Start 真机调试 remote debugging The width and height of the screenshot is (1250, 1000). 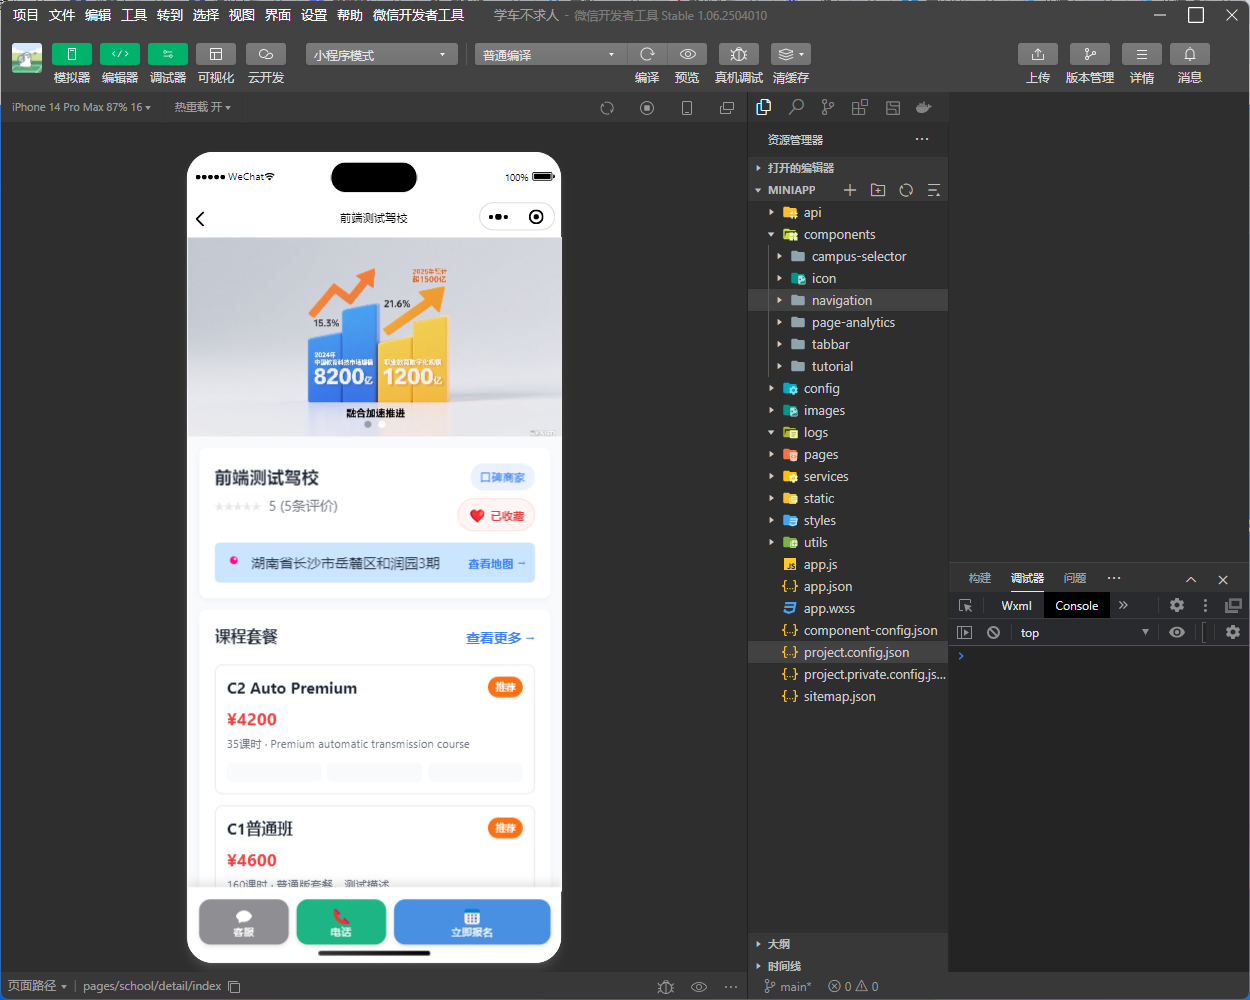(x=738, y=54)
